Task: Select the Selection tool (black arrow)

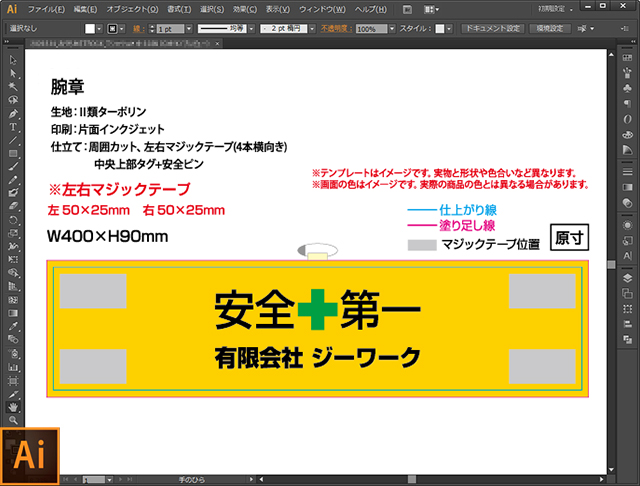Action: click(x=13, y=60)
